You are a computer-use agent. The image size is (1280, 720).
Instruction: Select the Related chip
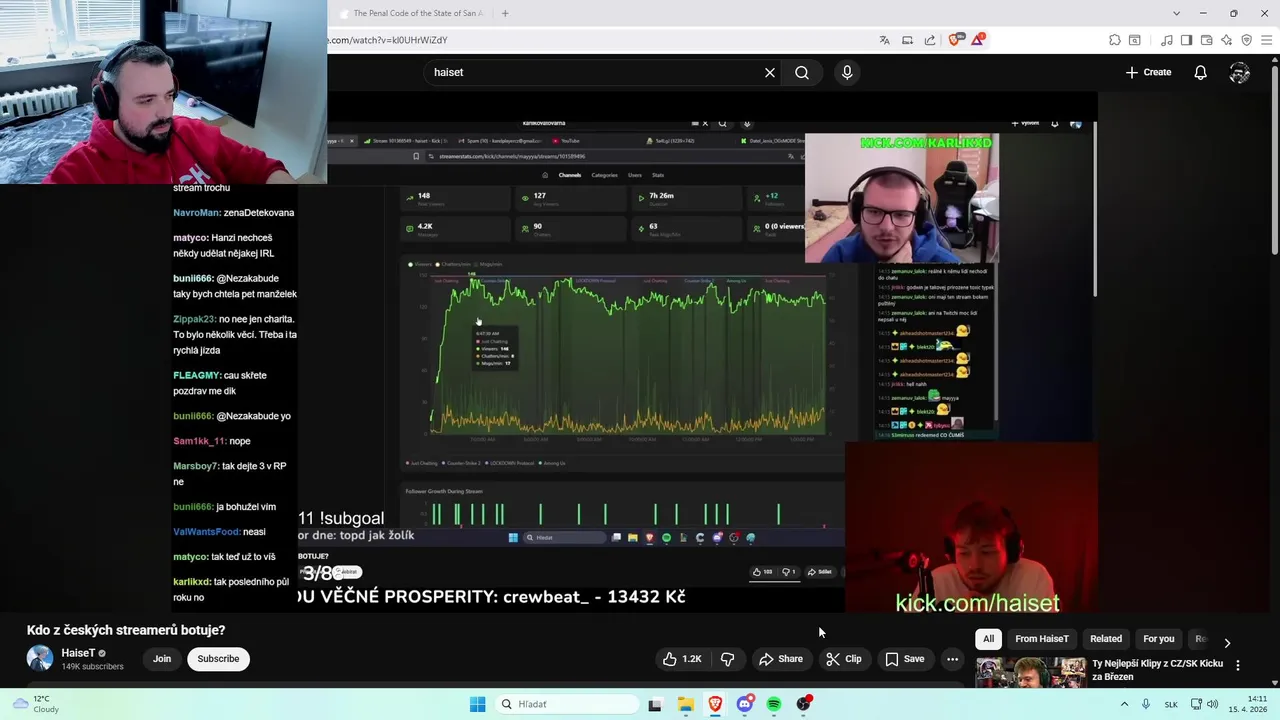(x=1106, y=639)
